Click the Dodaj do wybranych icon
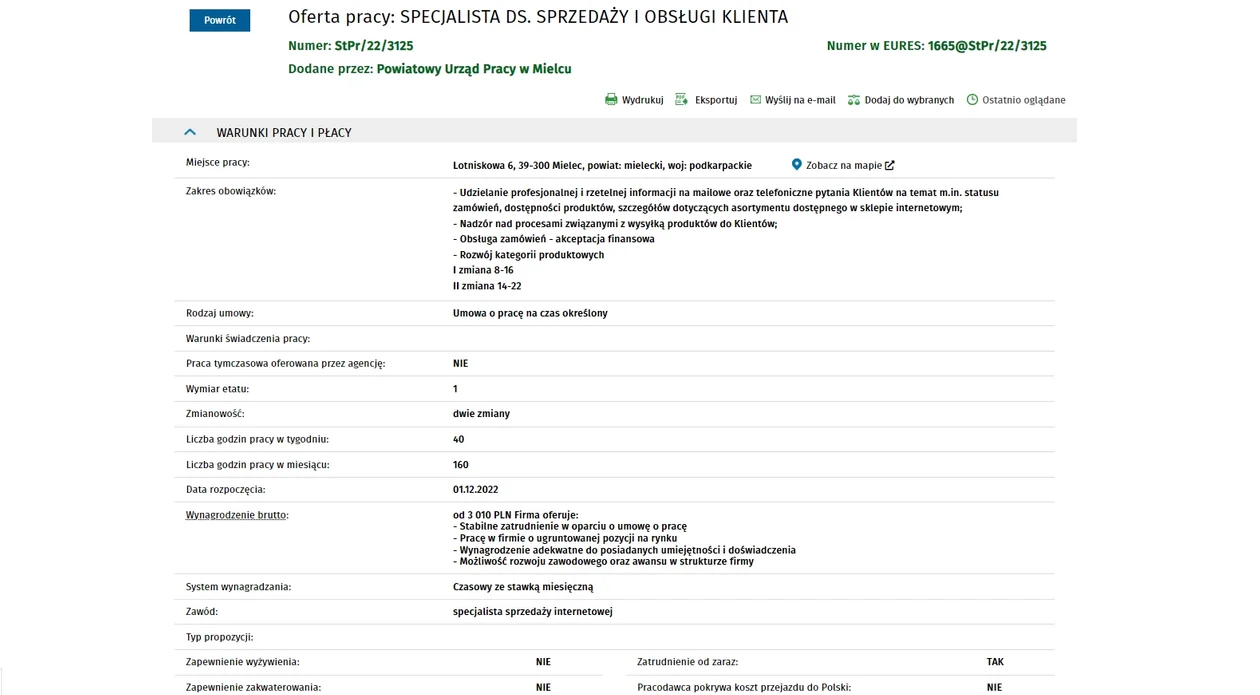Screen dimensions: 1260x695 854,100
